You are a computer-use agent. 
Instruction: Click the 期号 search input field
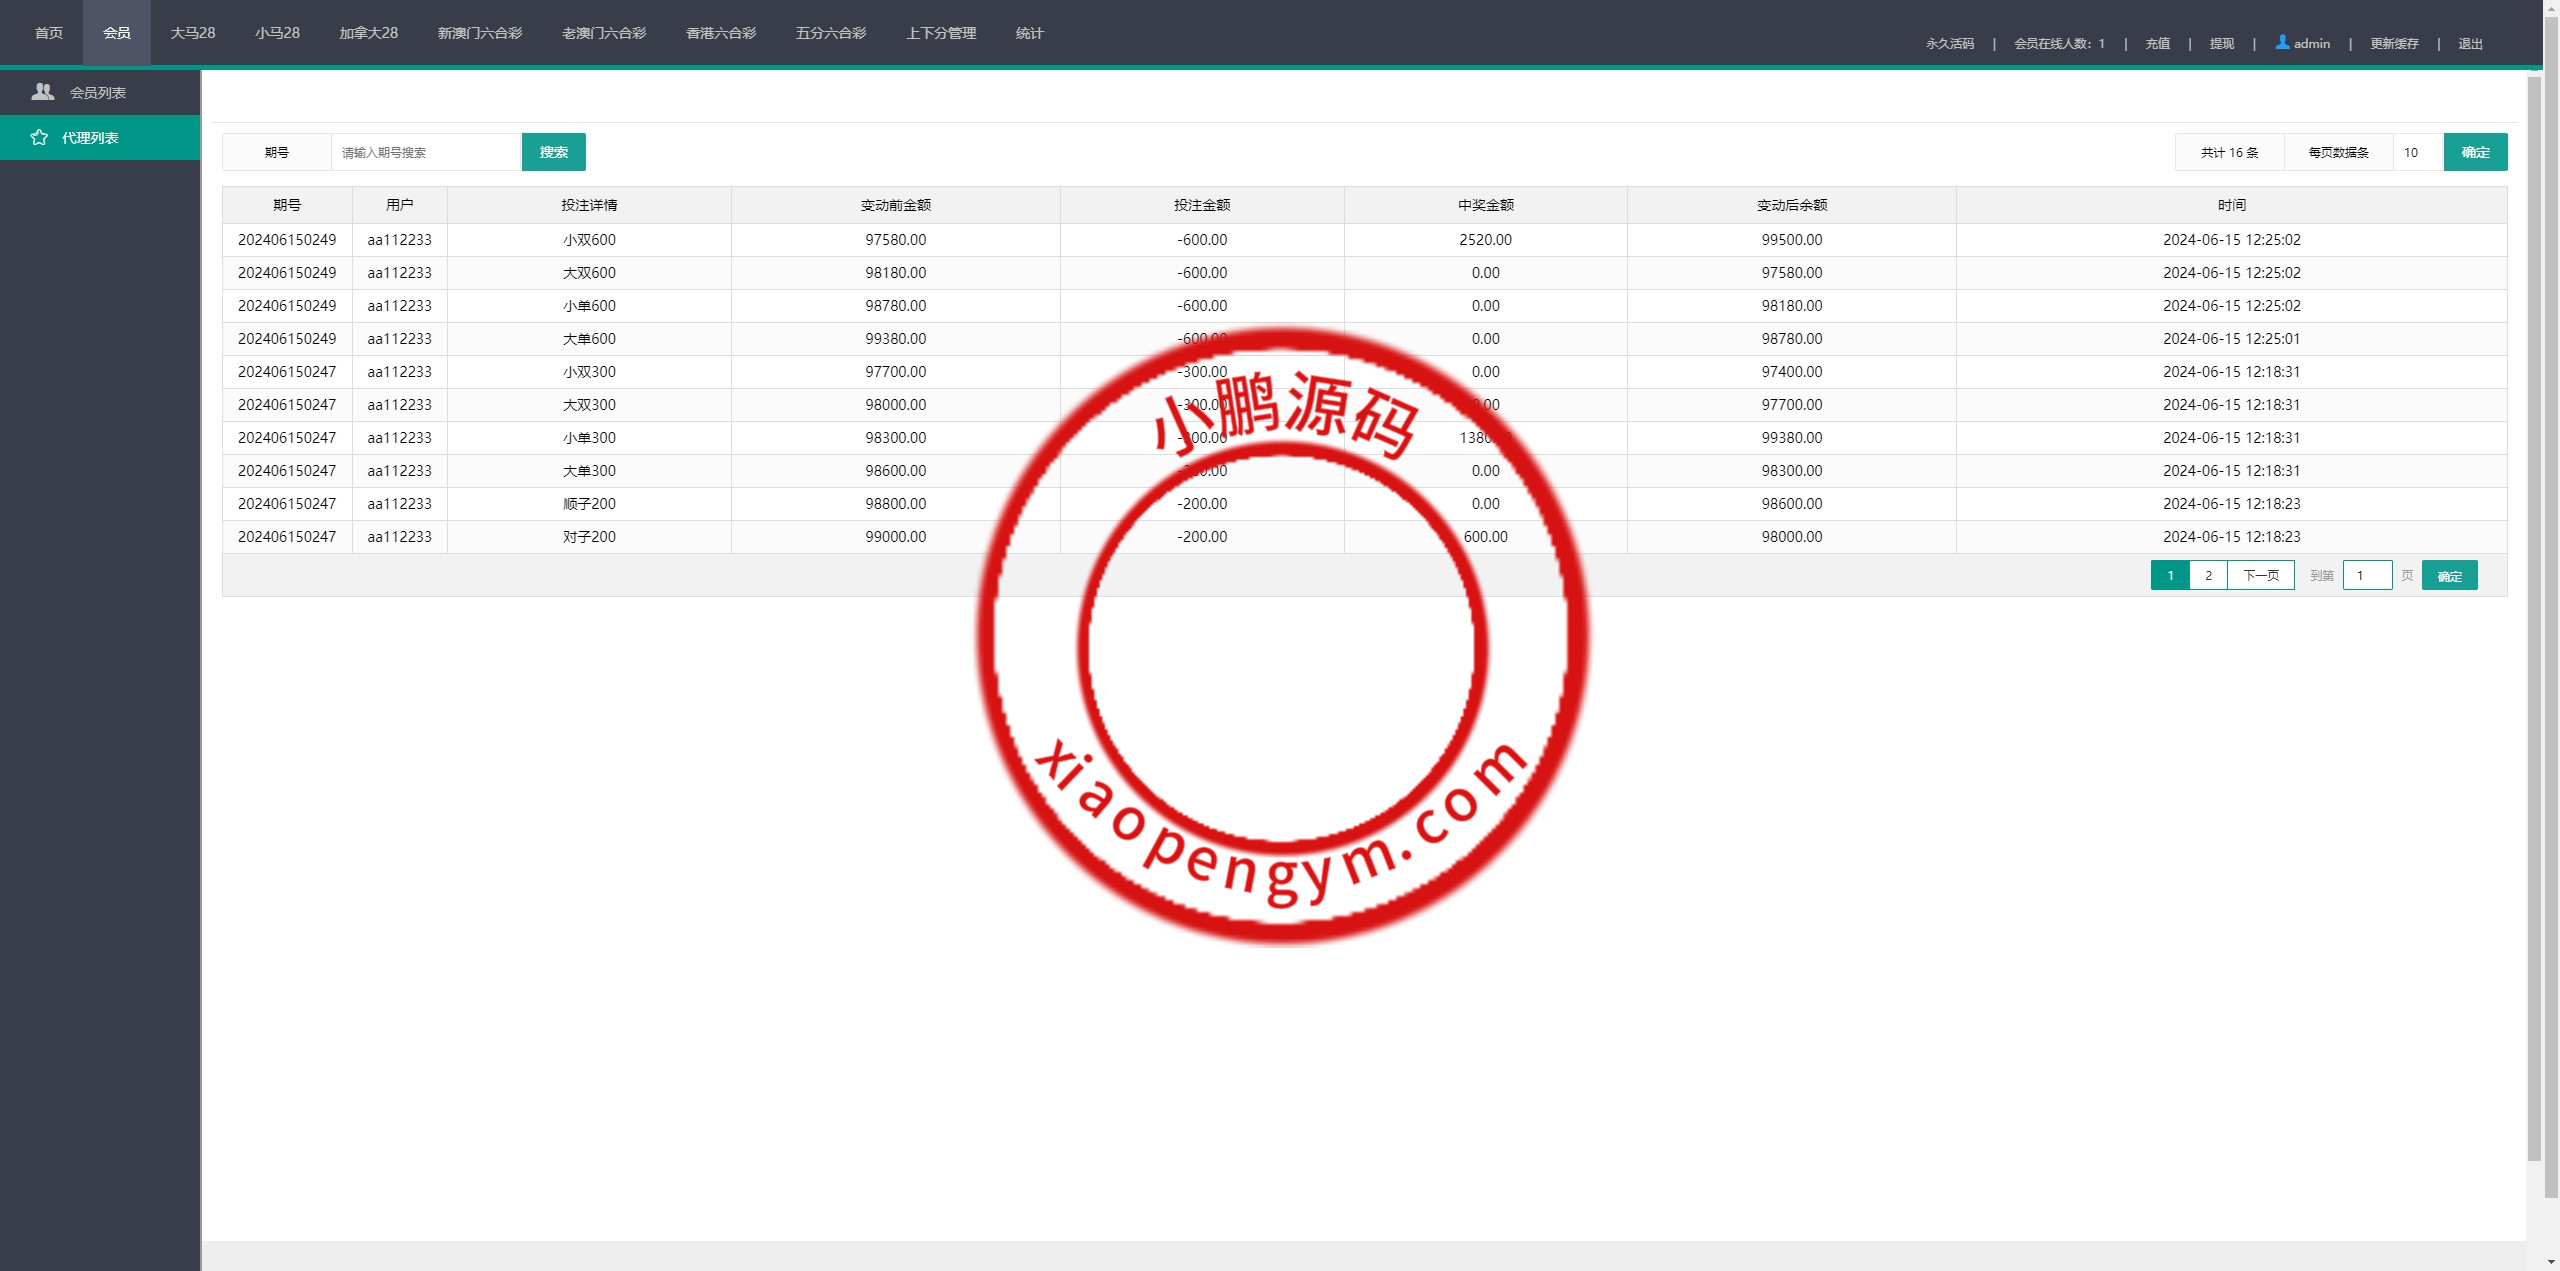point(425,152)
